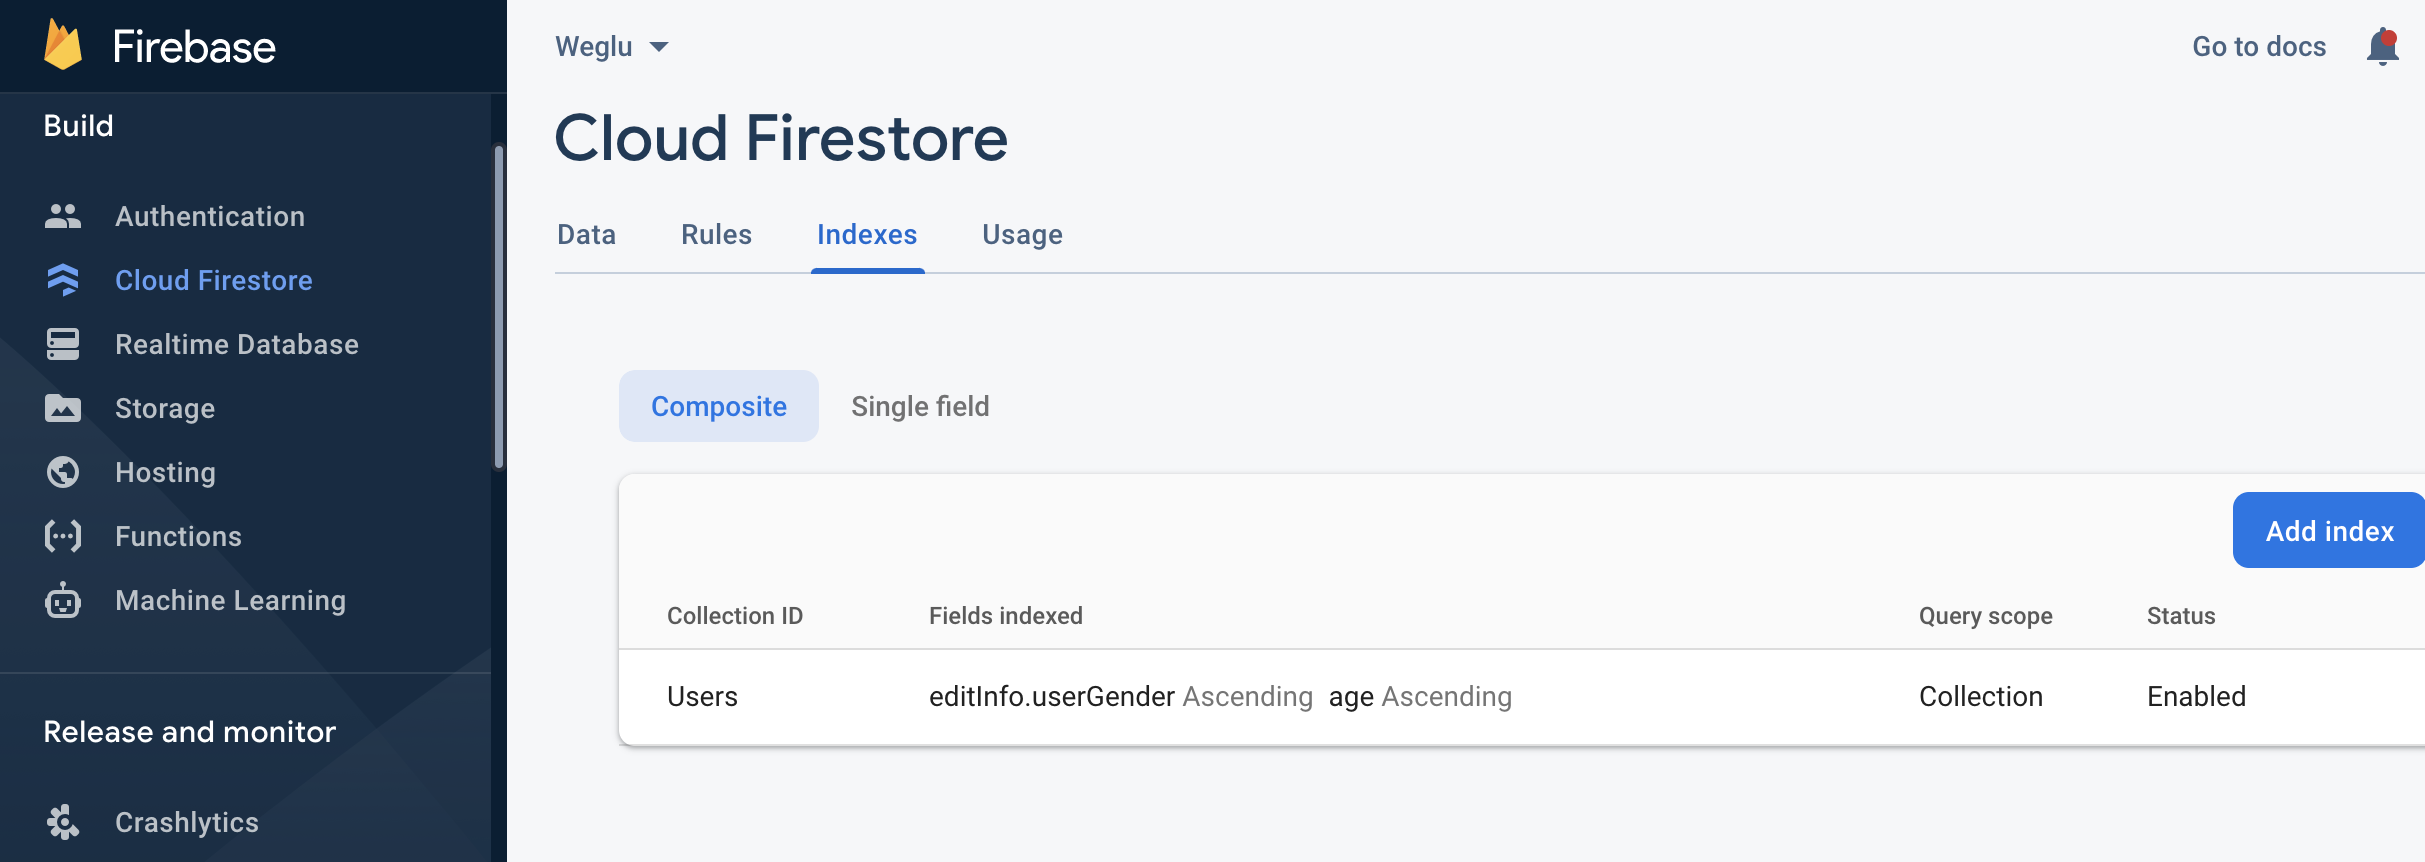This screenshot has width=2425, height=862.
Task: Go to Storage in the sidebar
Action: [x=165, y=408]
